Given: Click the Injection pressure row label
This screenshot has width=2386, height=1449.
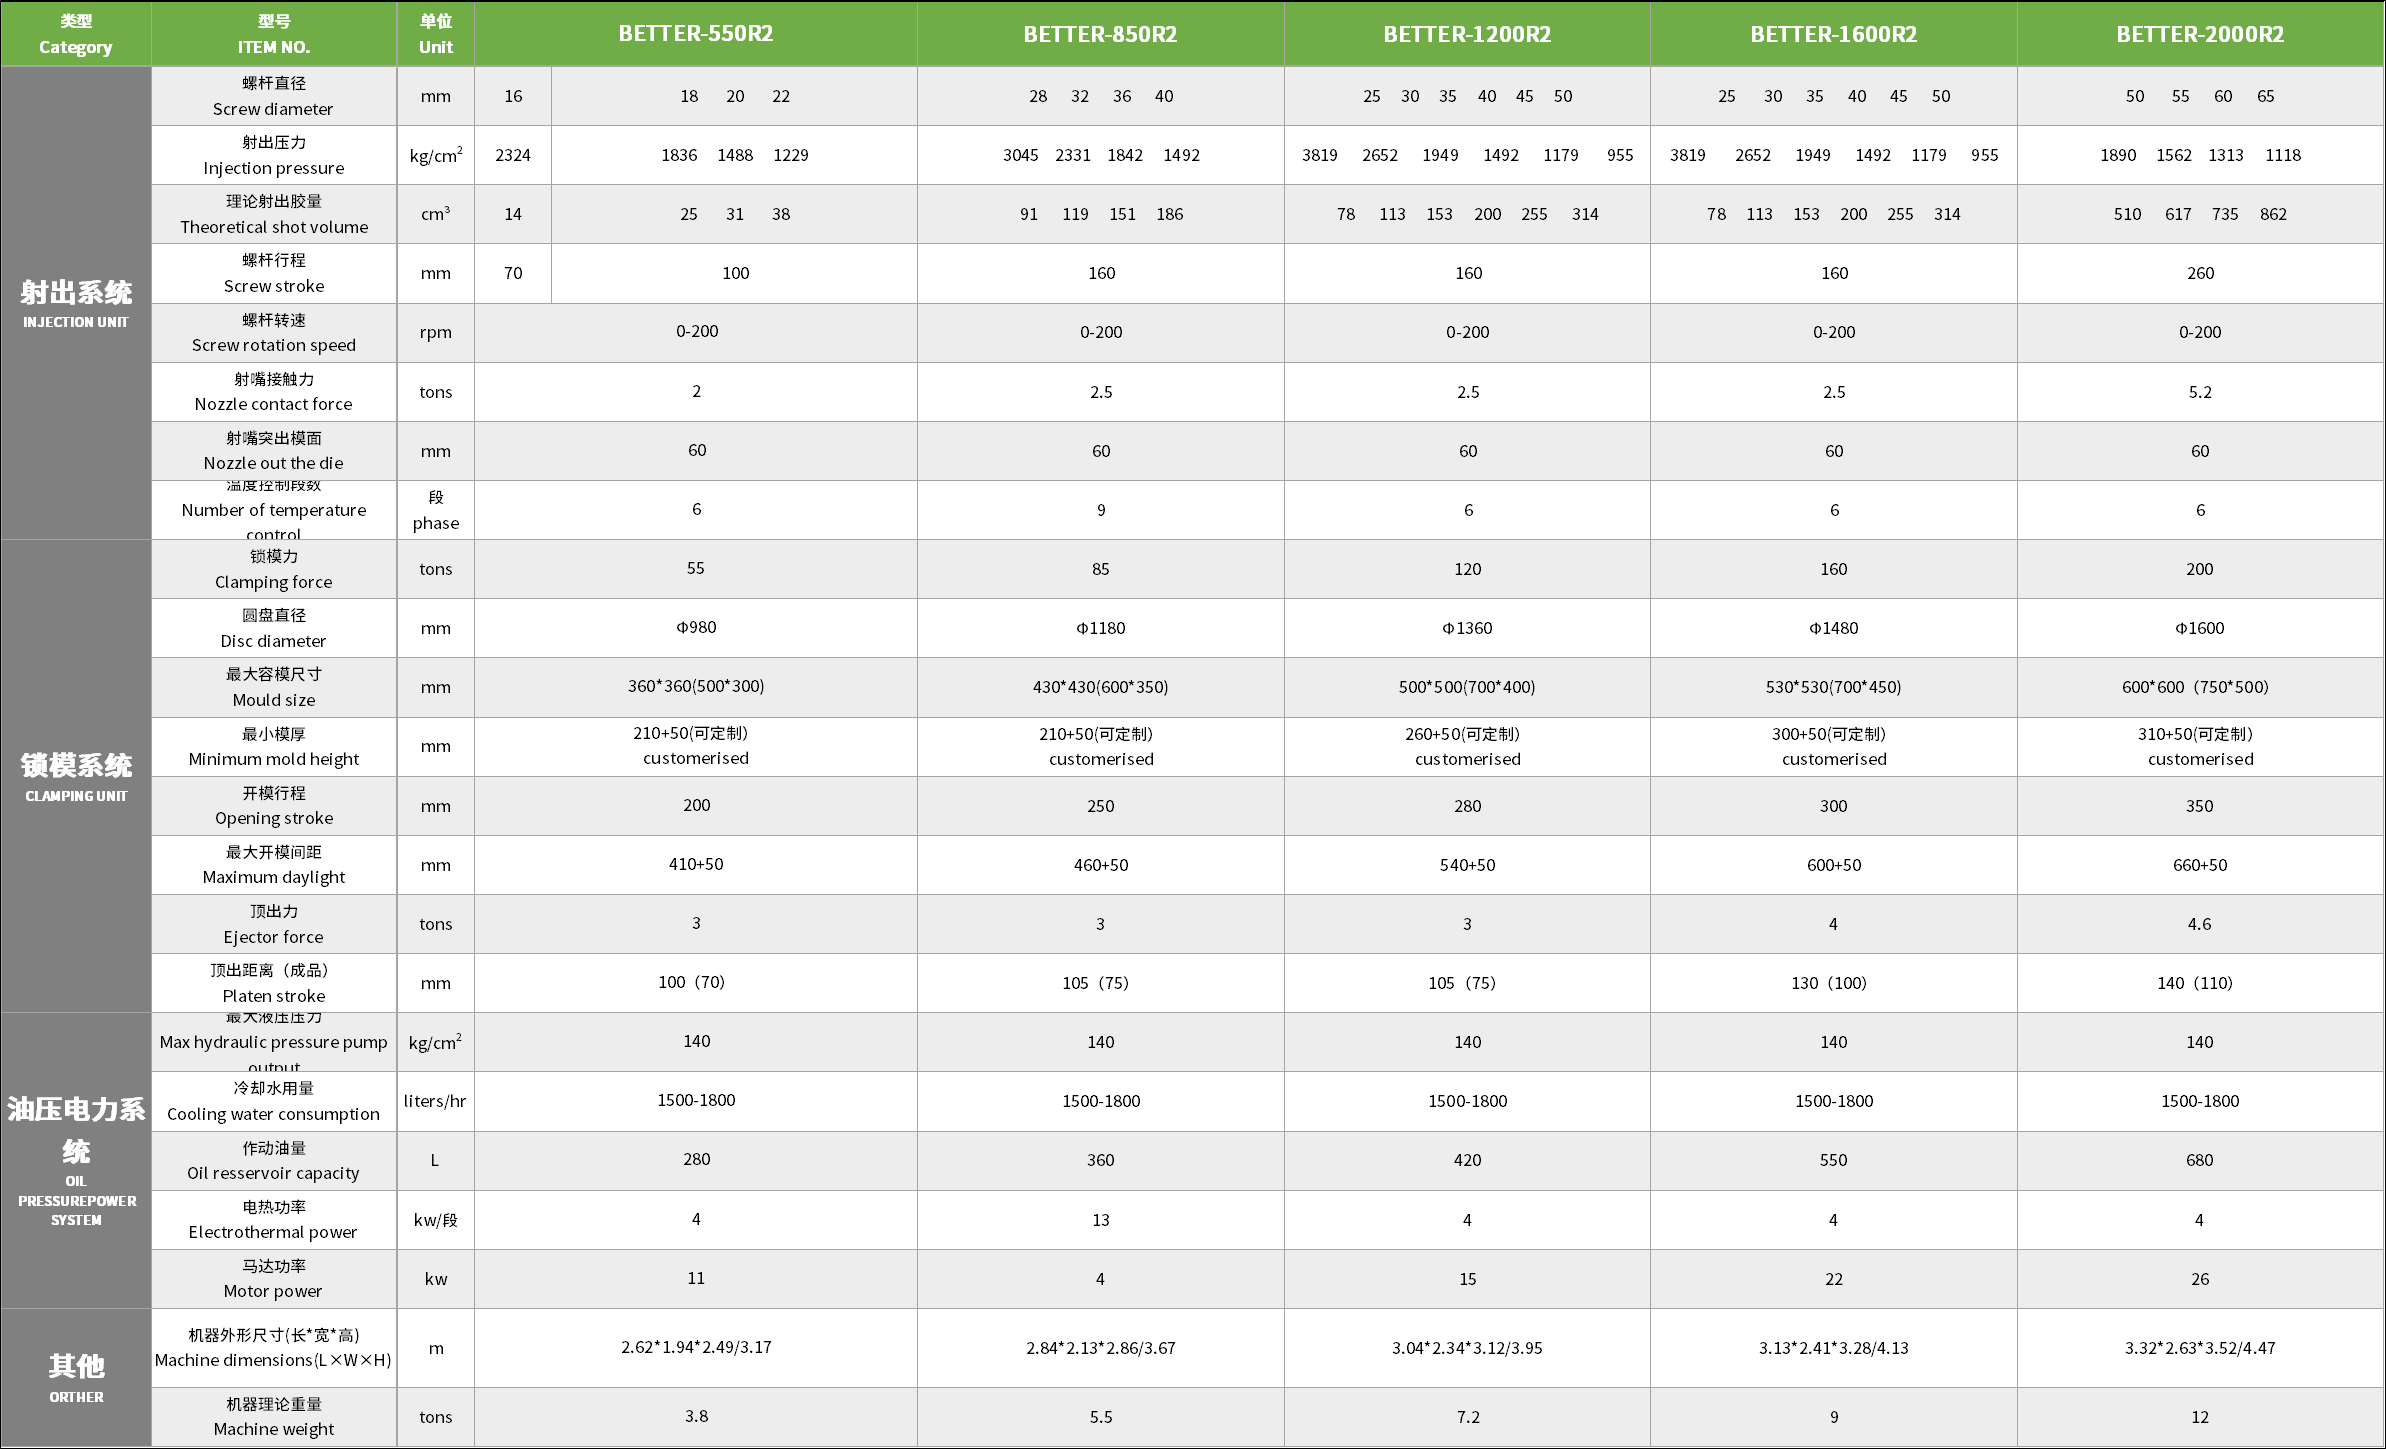Looking at the screenshot, I should 274,155.
